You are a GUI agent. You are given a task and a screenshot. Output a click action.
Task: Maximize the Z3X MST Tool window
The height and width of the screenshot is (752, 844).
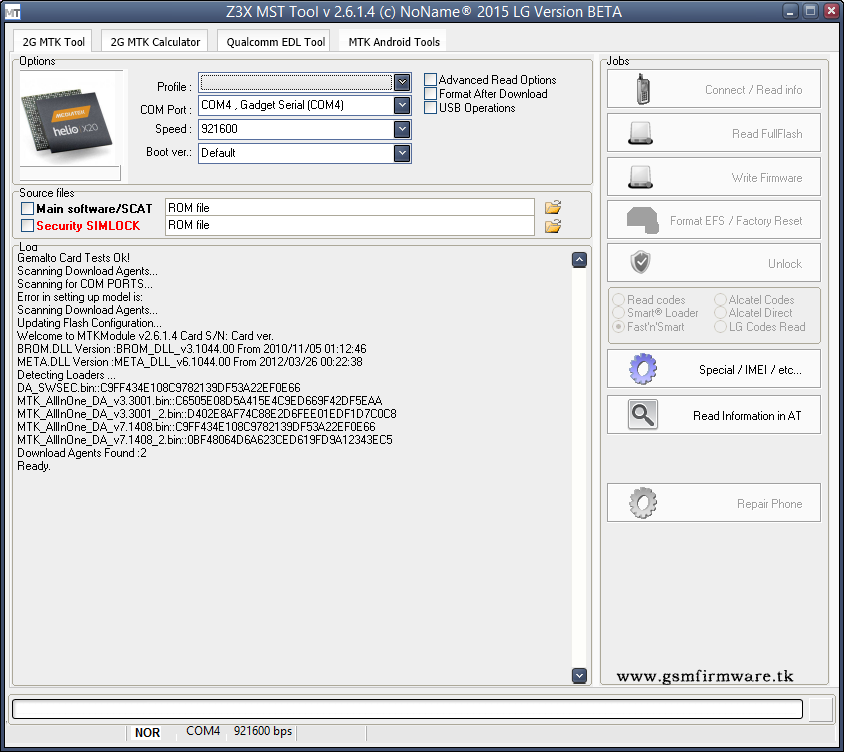(810, 11)
